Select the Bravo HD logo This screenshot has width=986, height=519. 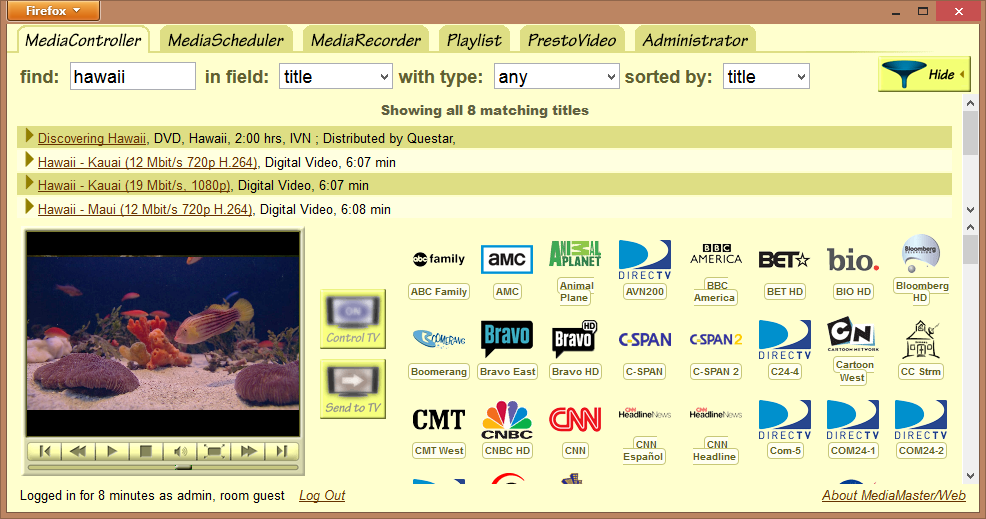click(575, 339)
